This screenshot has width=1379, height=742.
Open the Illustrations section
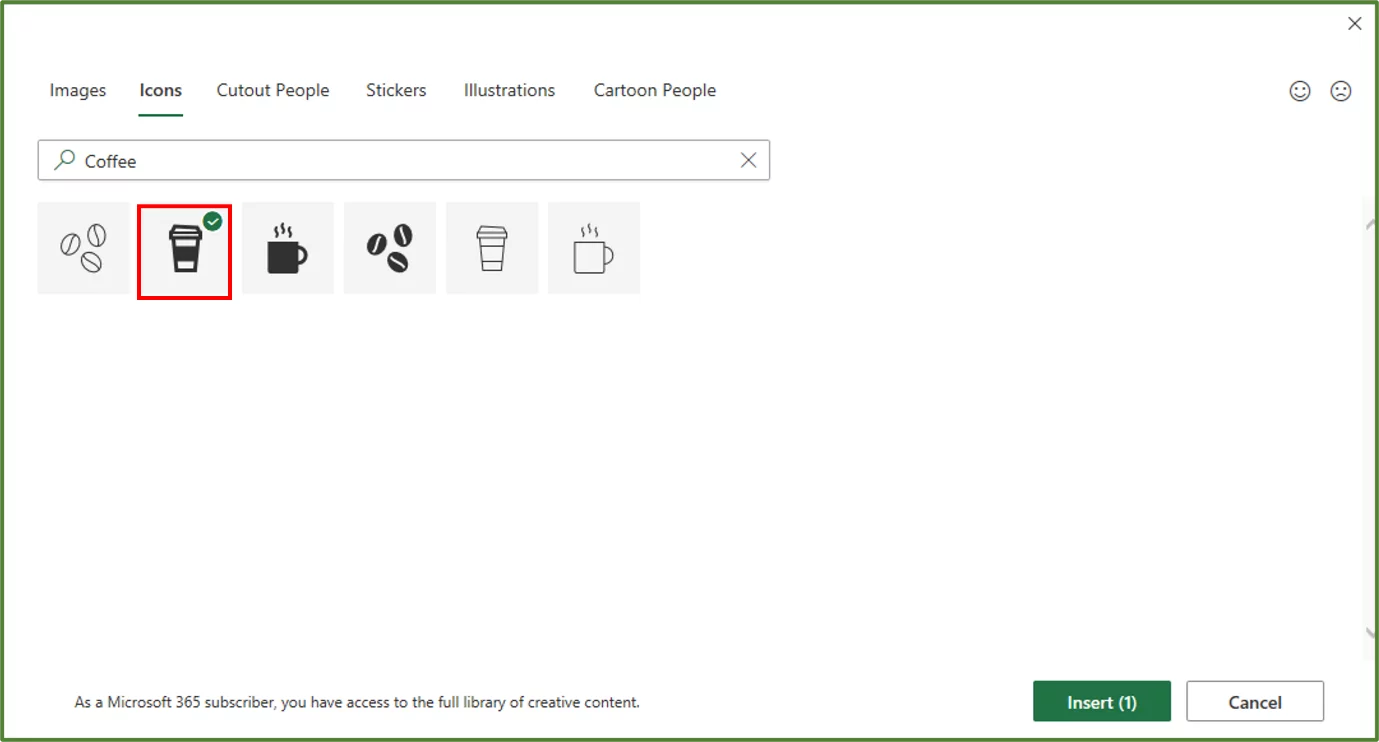pos(509,90)
